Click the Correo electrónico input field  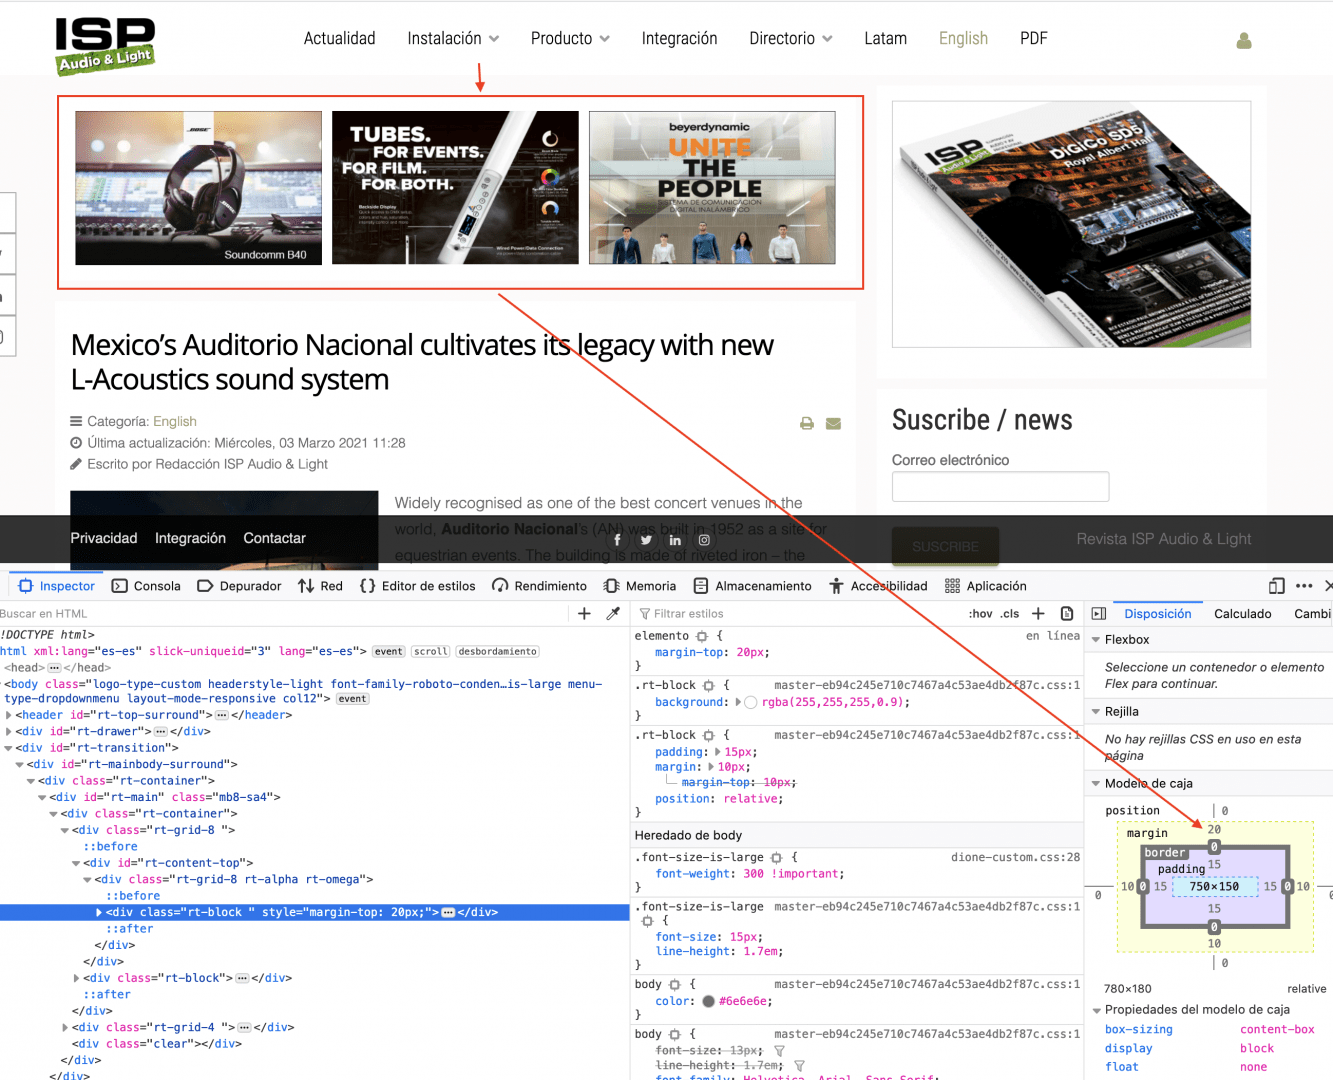point(1000,486)
